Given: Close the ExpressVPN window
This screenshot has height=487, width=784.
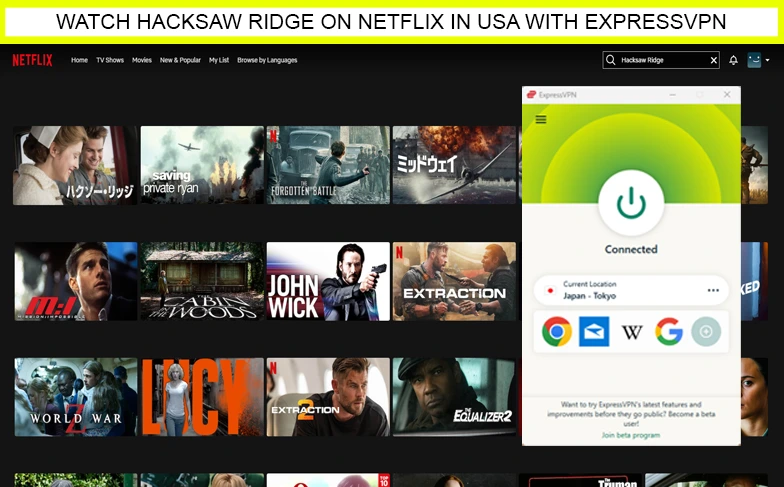Looking at the screenshot, I should pos(727,94).
